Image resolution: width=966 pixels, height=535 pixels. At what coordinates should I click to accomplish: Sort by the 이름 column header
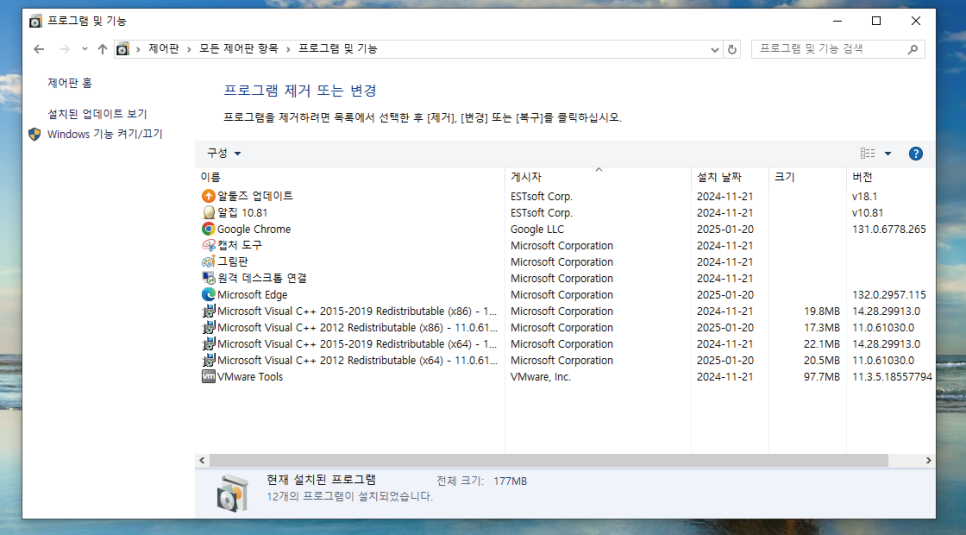pos(350,177)
